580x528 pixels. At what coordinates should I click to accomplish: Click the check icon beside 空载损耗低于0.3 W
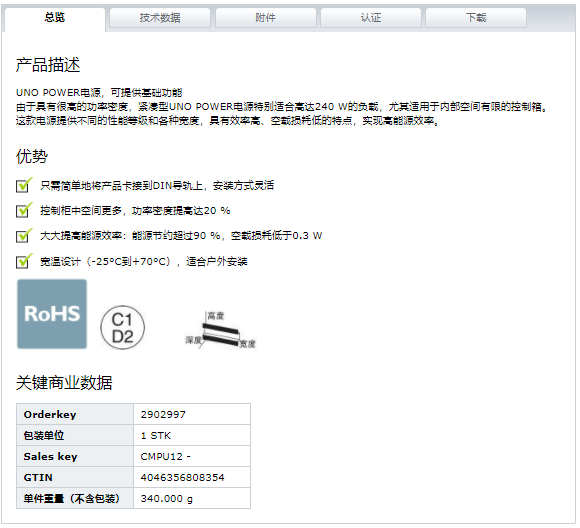pos(24,235)
